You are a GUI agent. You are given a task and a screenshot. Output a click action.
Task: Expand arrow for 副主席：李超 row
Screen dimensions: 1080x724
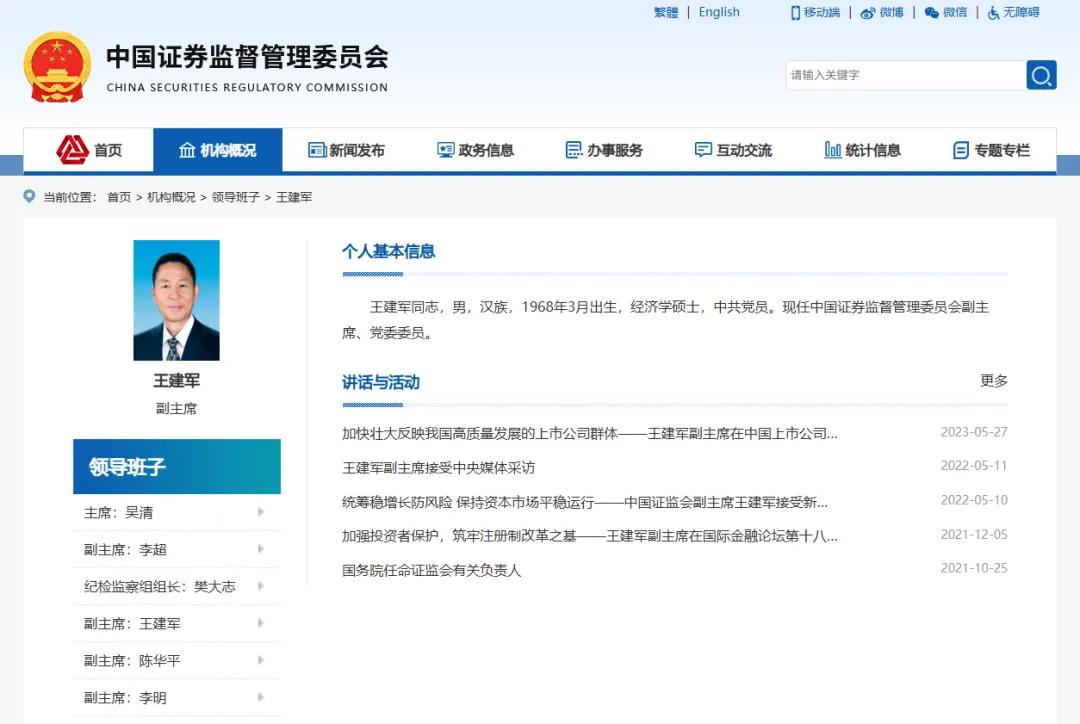coord(261,549)
